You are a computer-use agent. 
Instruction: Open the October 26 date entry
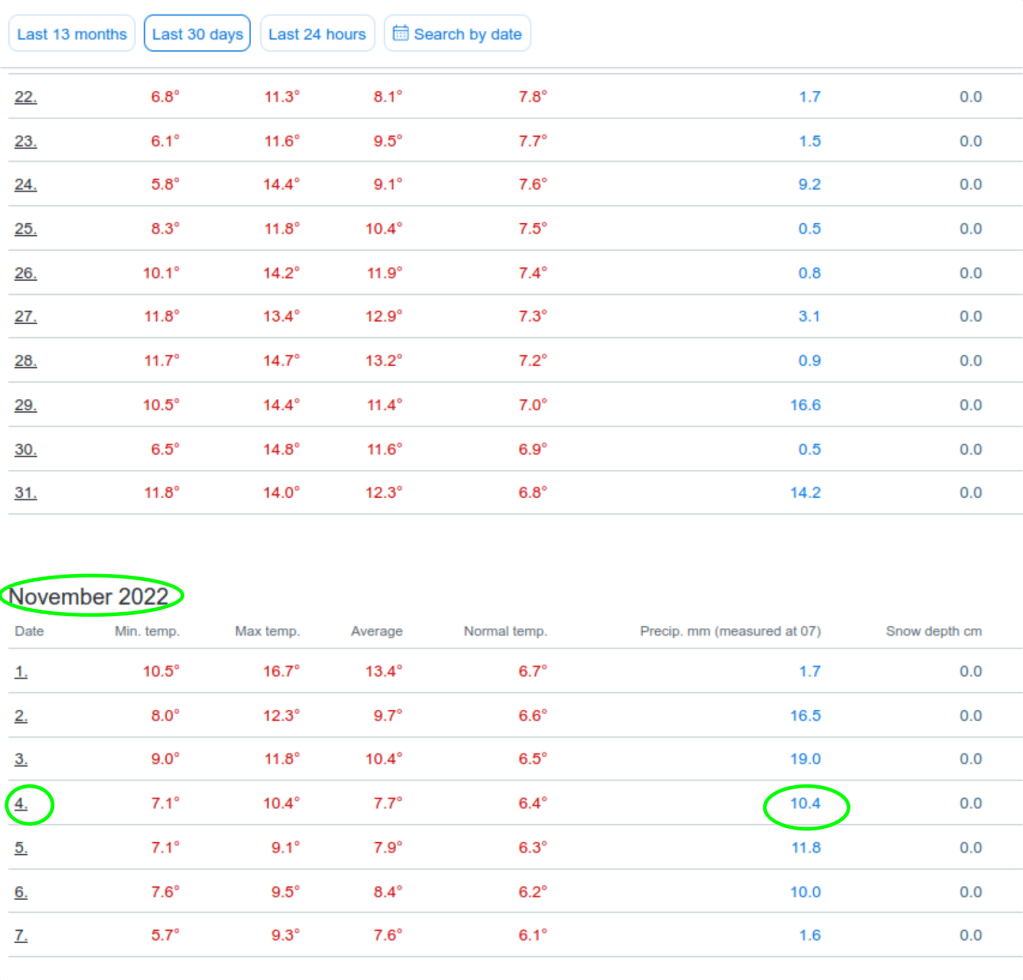pos(25,273)
